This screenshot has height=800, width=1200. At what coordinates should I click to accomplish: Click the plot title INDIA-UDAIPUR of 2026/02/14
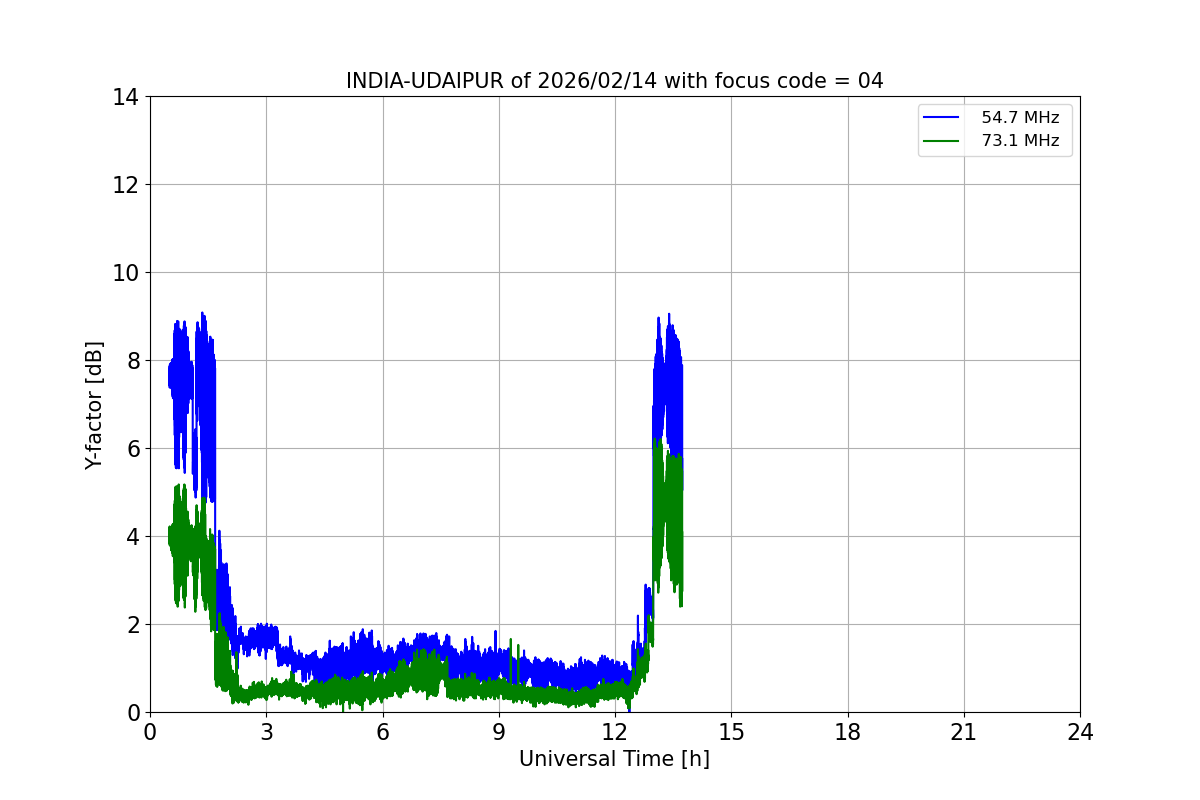point(614,81)
